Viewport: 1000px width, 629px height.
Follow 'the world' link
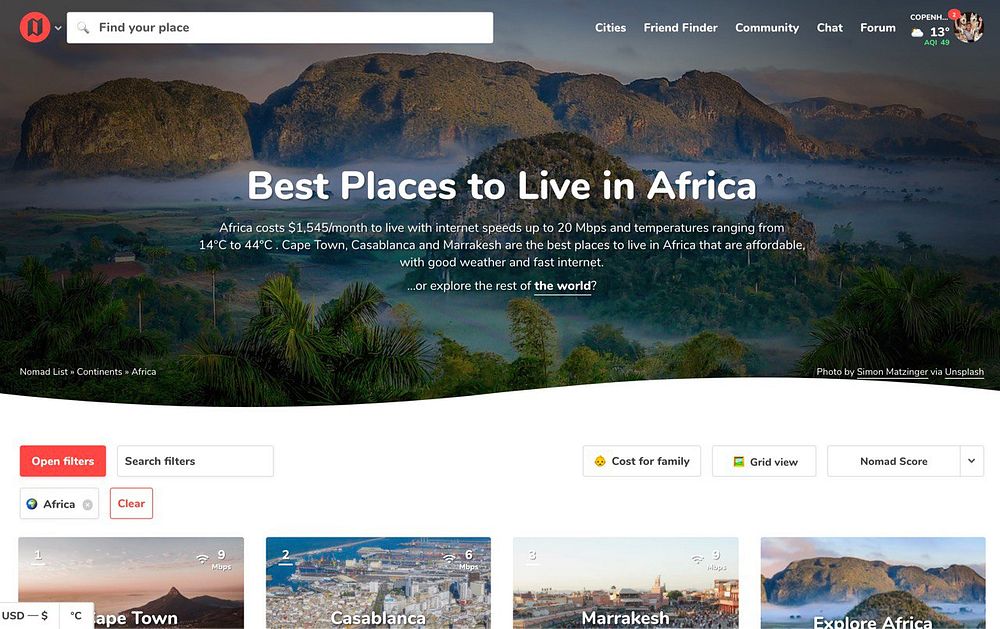coord(562,286)
